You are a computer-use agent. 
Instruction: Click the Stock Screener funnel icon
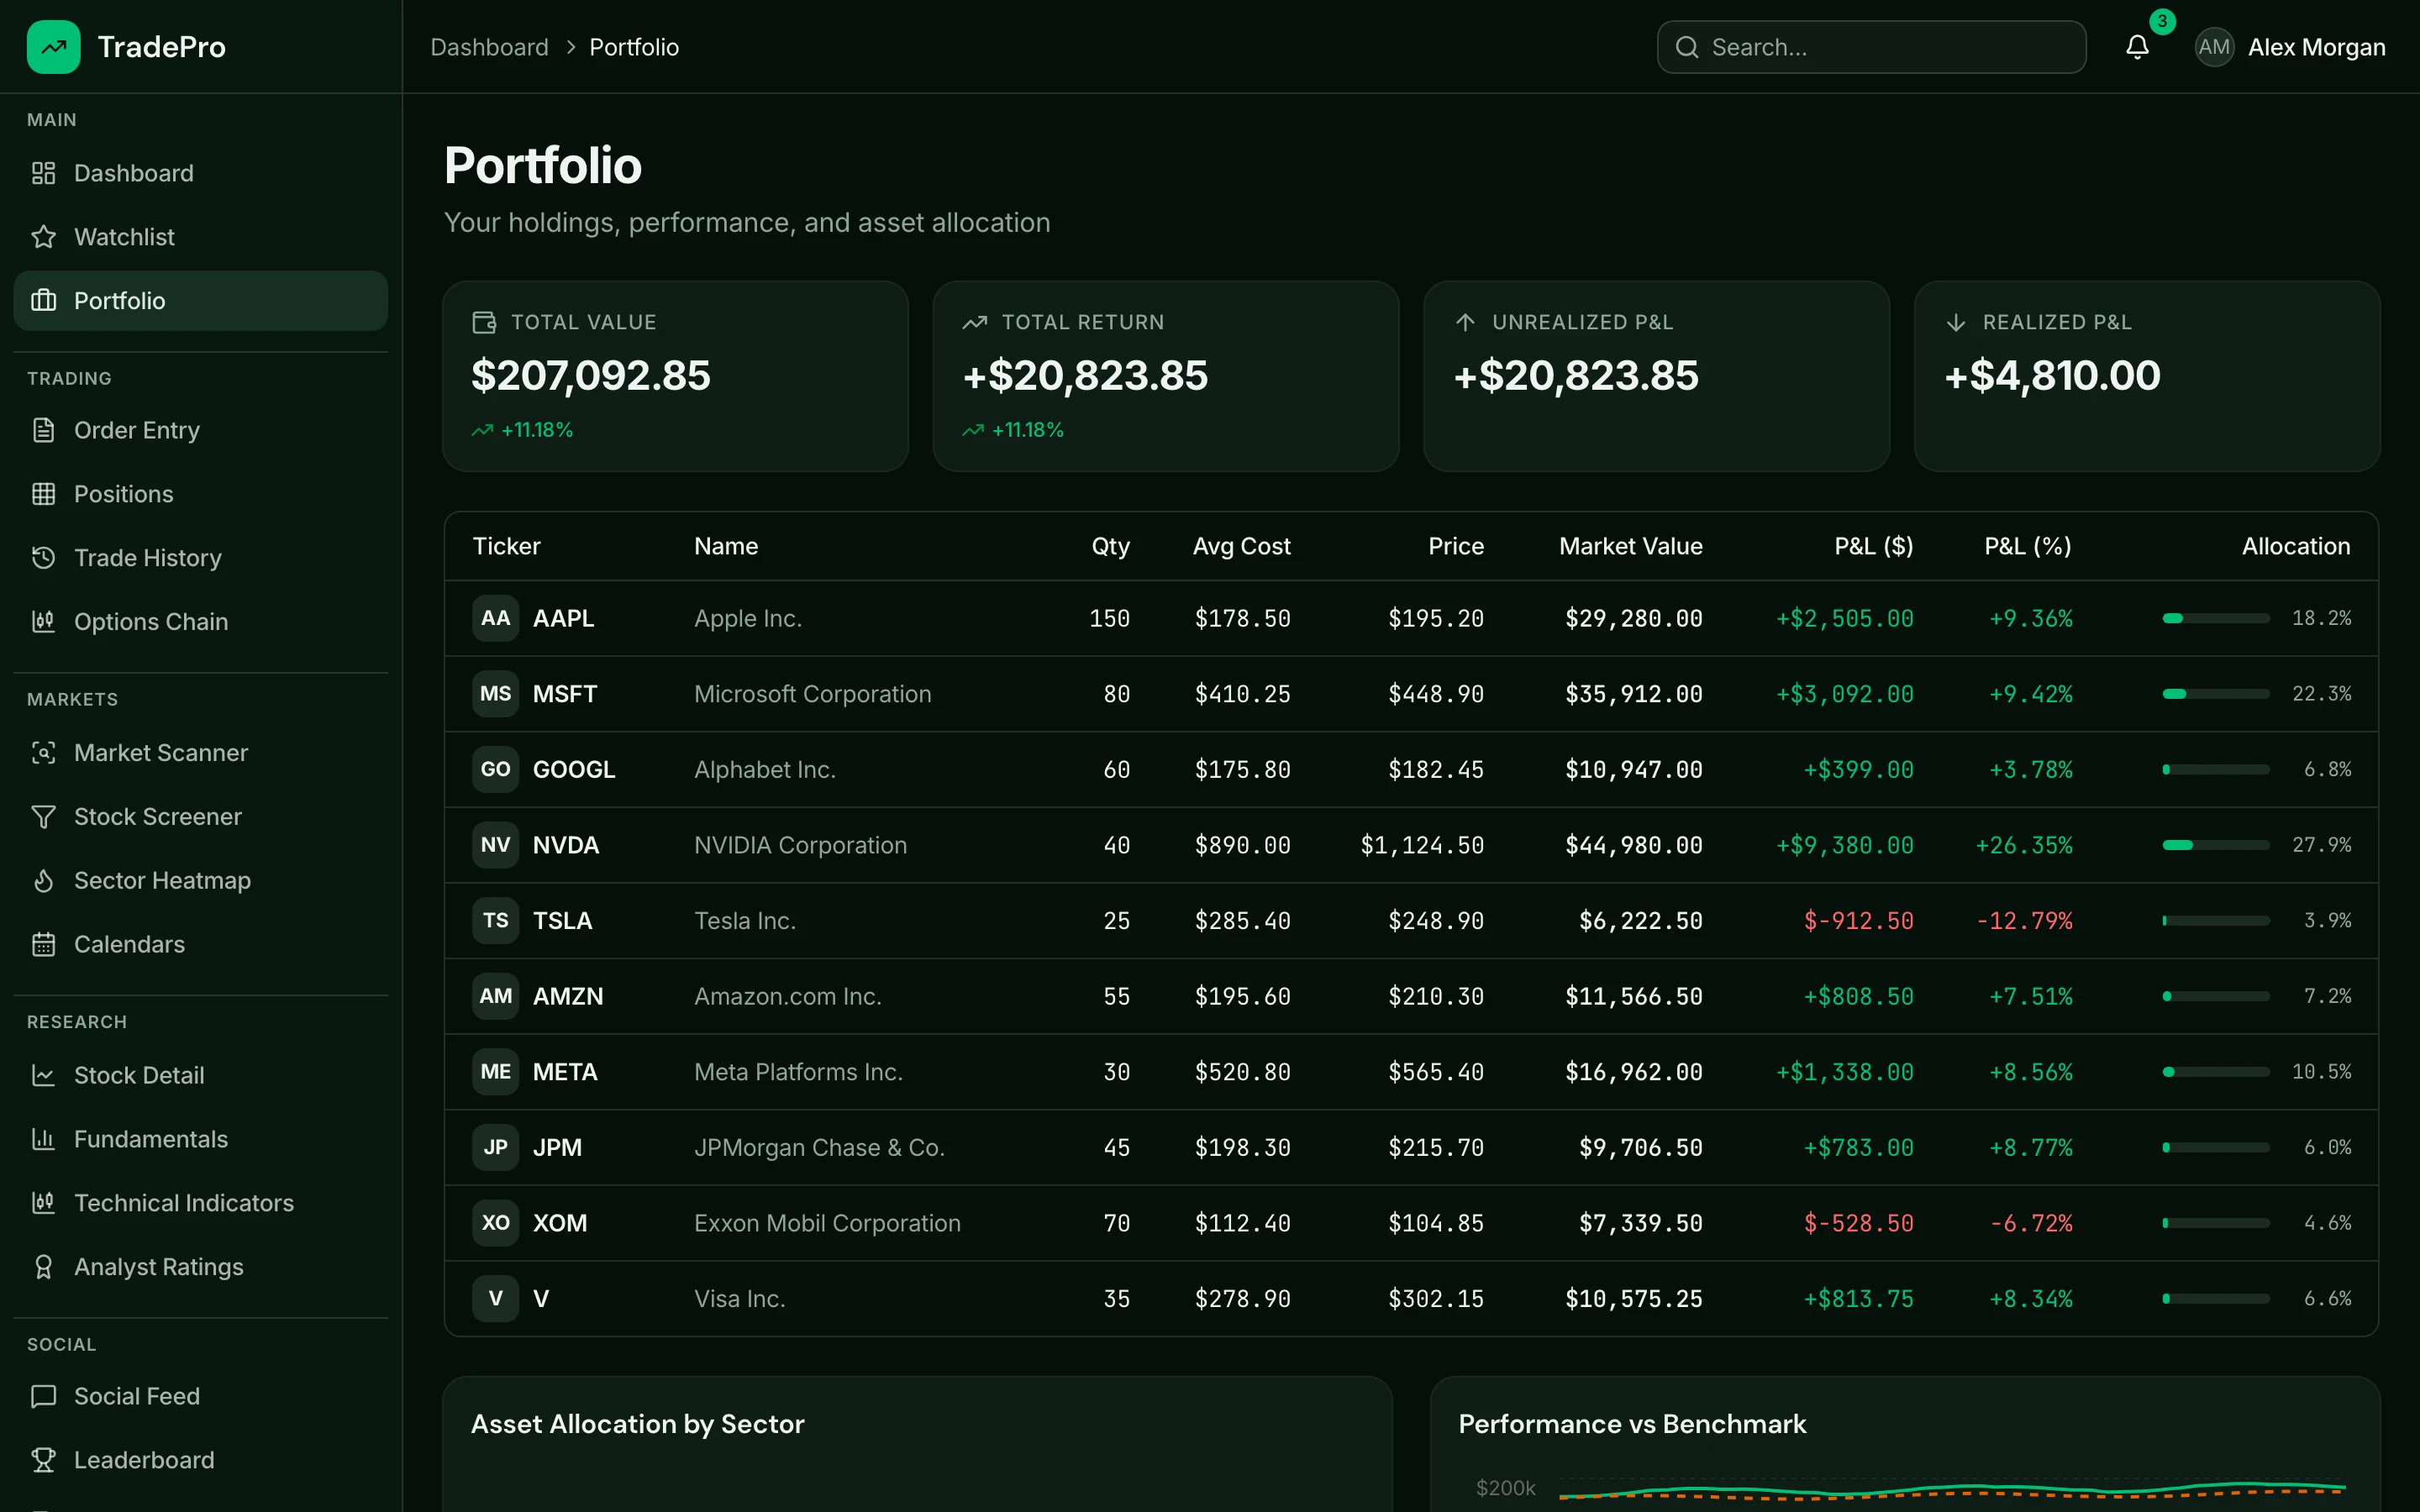pos(43,817)
